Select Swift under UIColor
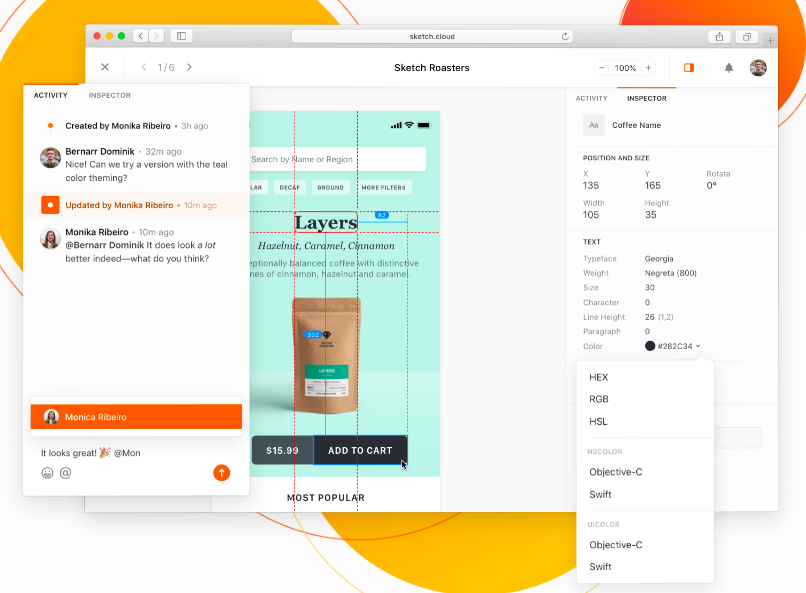Viewport: 806px width, 593px height. click(600, 567)
